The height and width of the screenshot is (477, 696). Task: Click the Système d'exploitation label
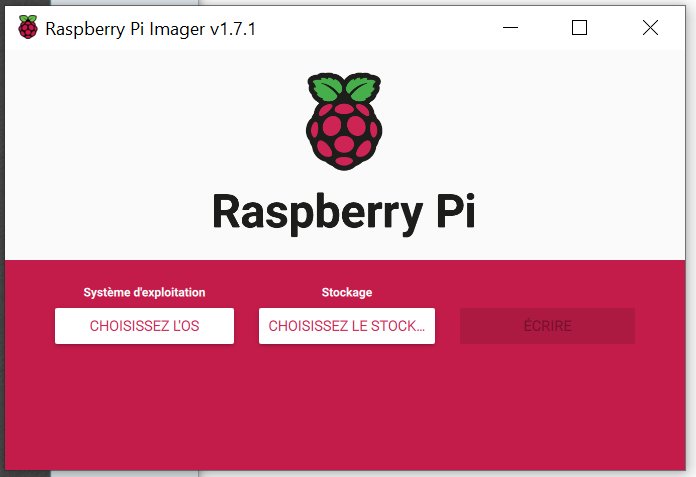pos(144,292)
